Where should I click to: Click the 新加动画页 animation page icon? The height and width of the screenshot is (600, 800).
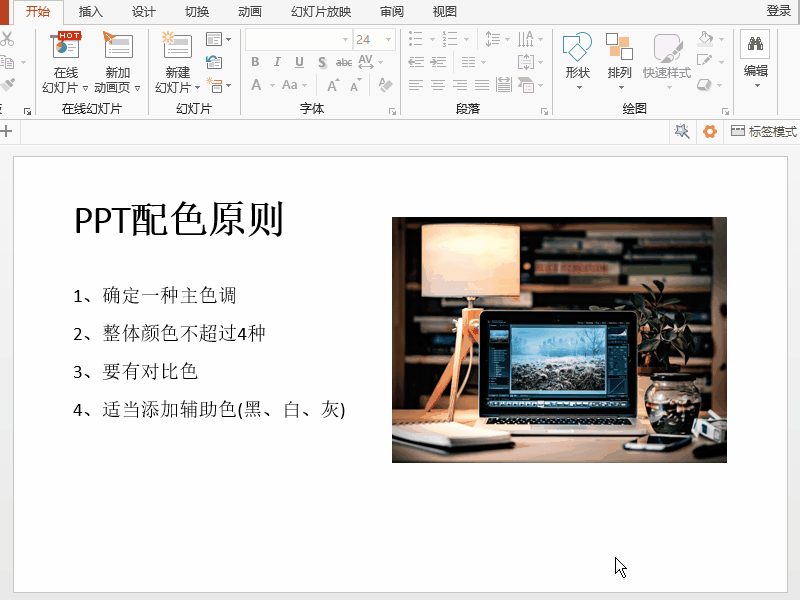[x=117, y=46]
